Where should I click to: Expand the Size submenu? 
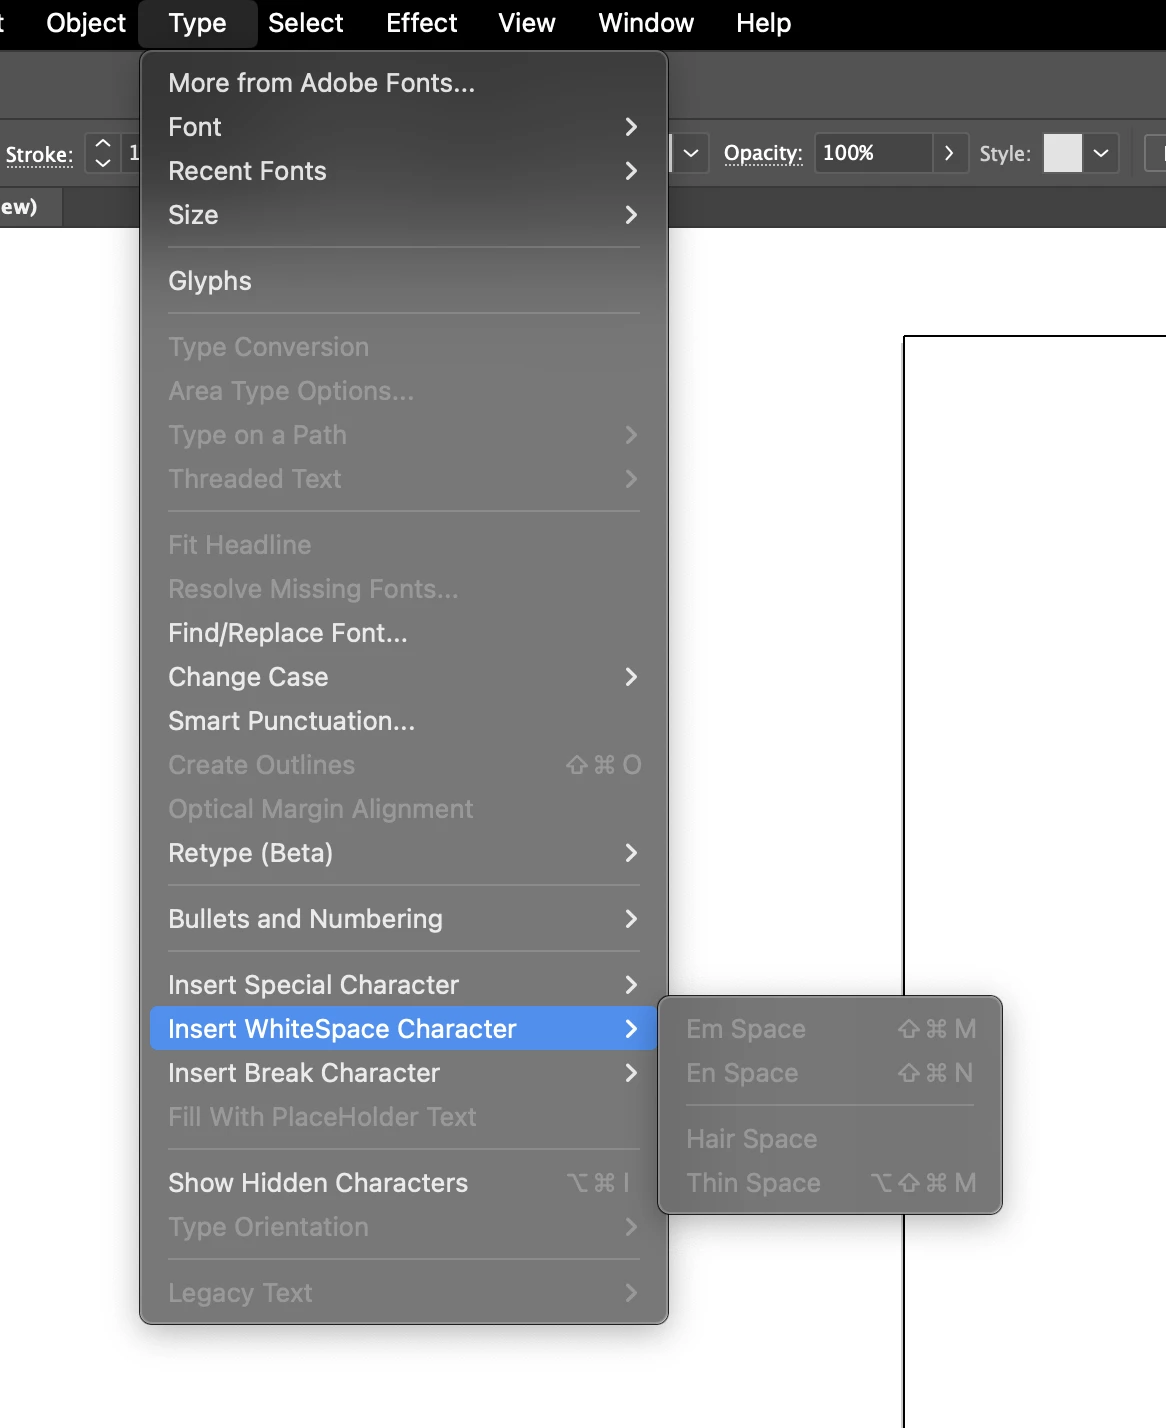(x=403, y=215)
